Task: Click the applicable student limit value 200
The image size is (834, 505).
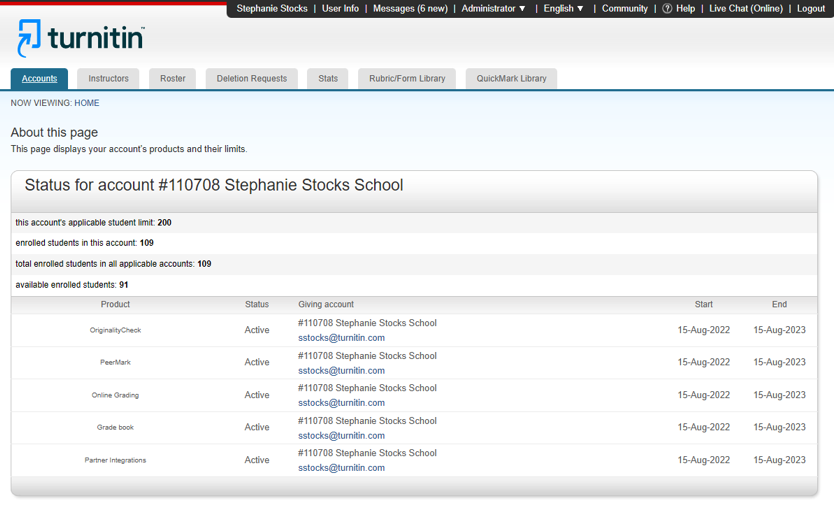Action: point(164,222)
